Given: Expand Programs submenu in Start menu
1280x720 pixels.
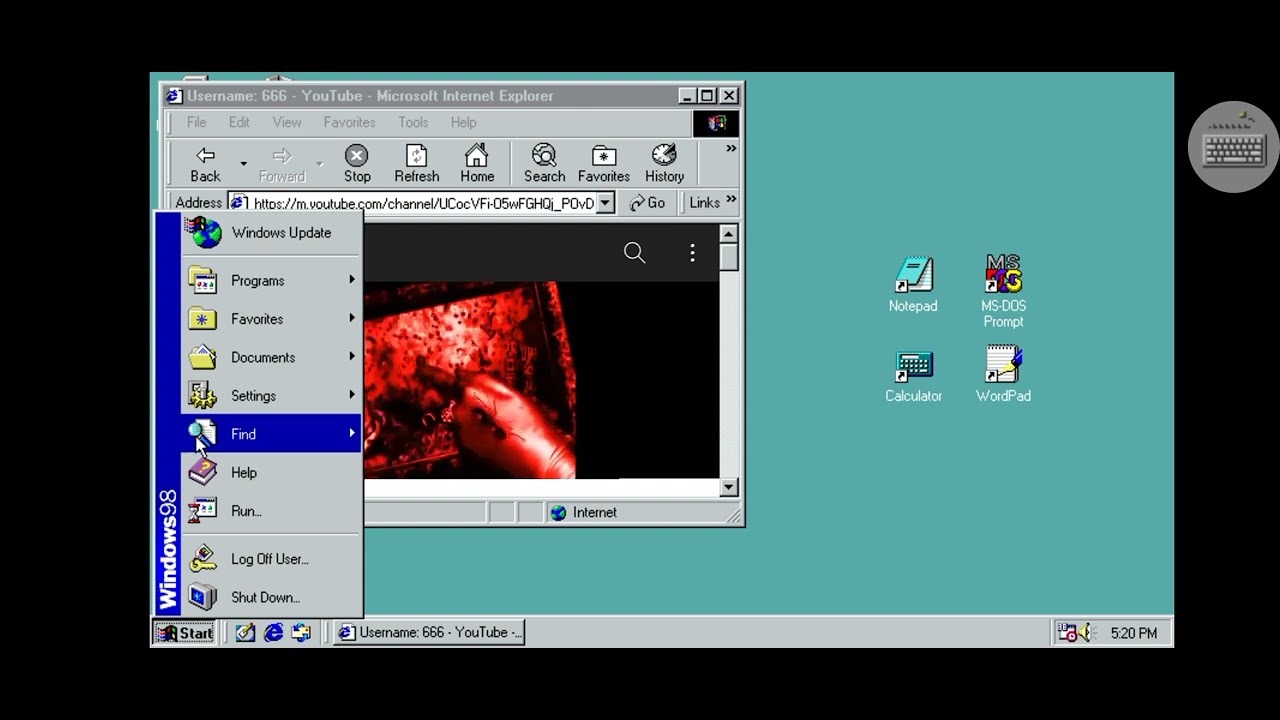Looking at the screenshot, I should tap(271, 280).
